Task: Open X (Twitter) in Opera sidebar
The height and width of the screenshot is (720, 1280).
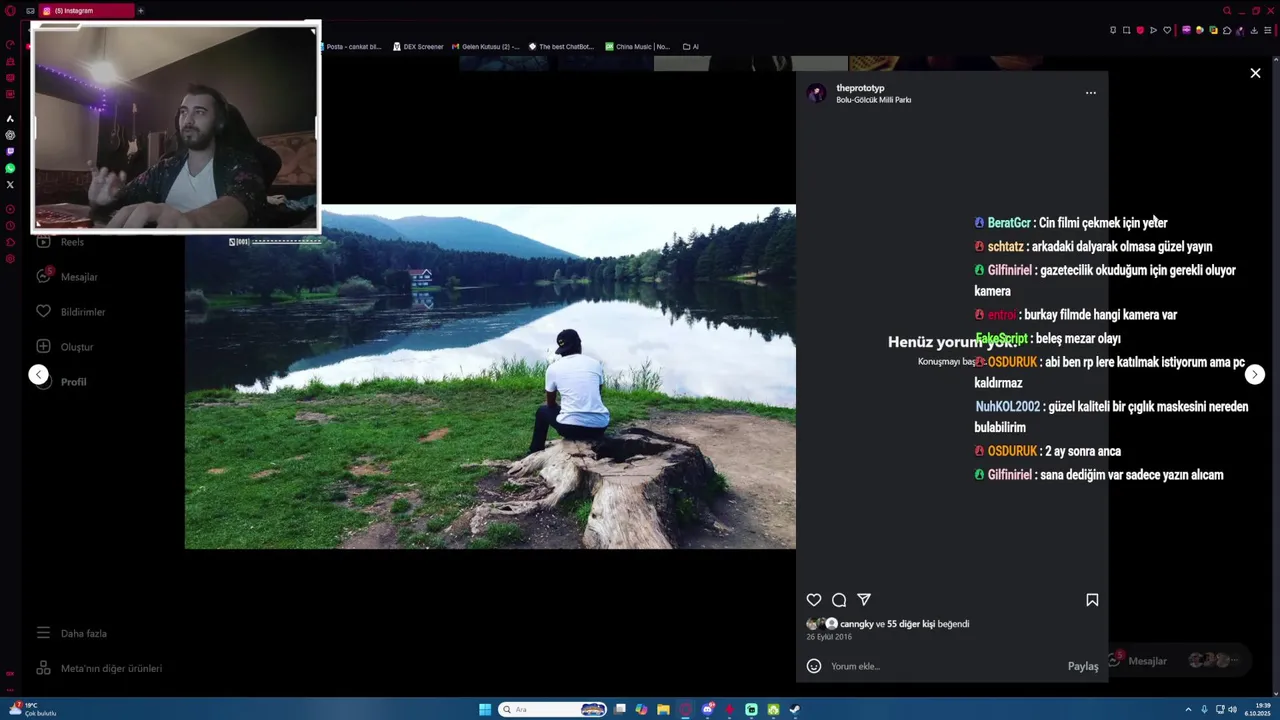Action: [x=10, y=185]
